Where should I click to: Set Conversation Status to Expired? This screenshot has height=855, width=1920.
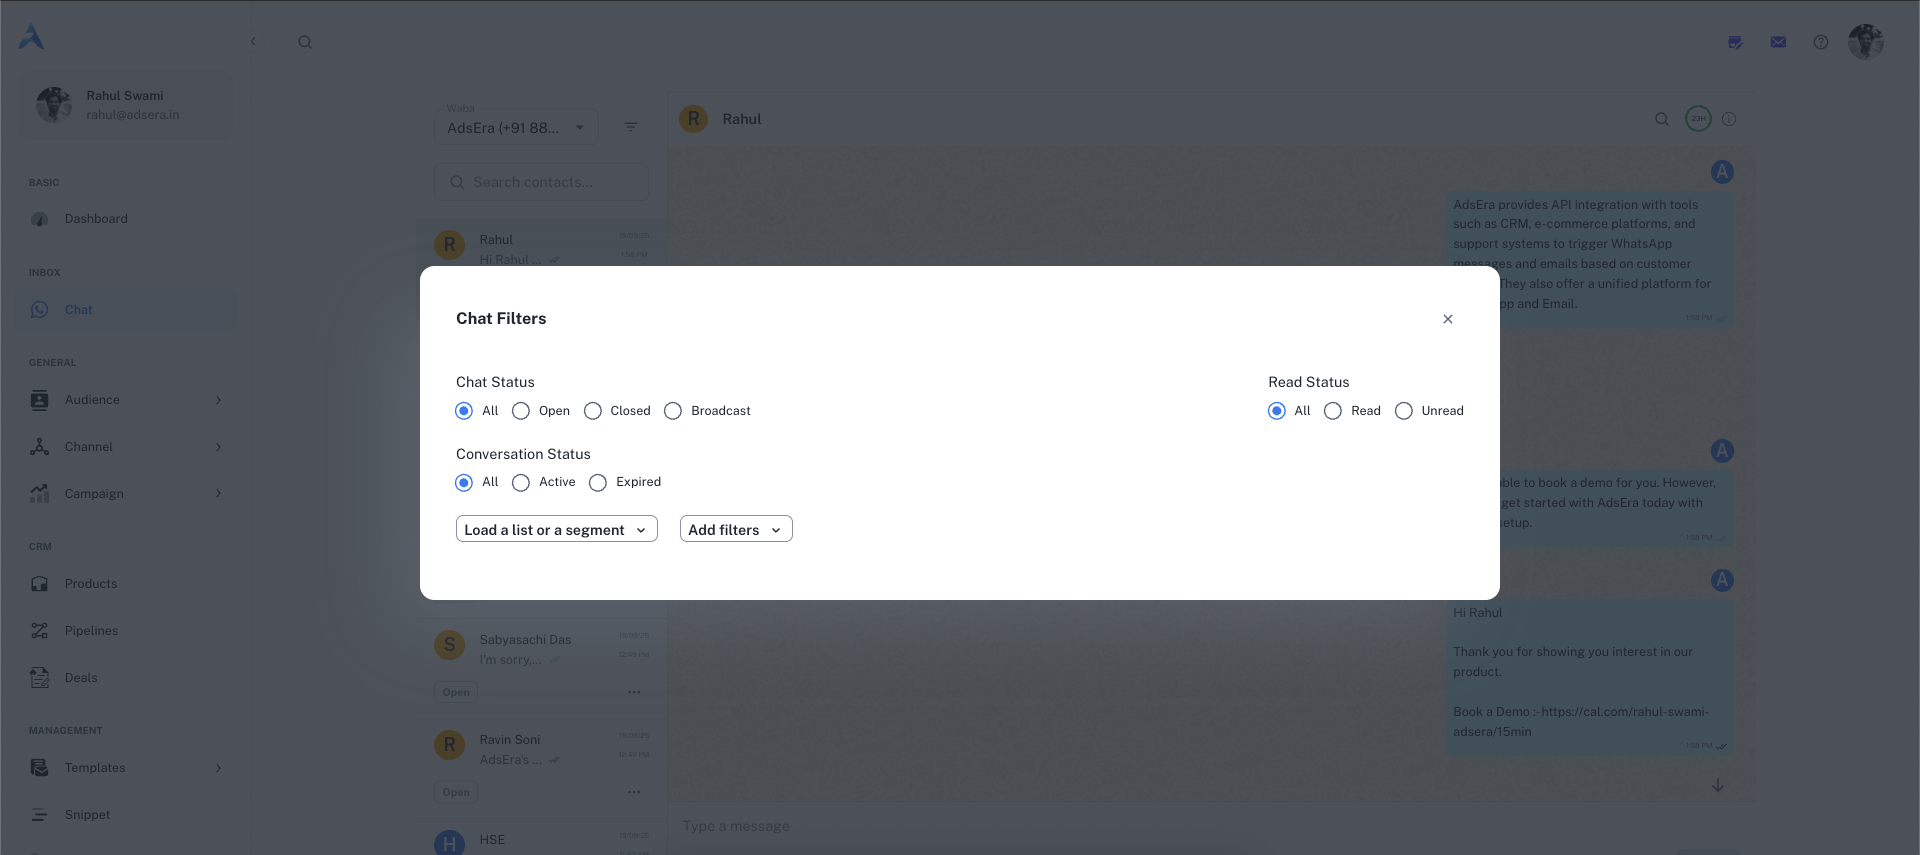point(598,483)
